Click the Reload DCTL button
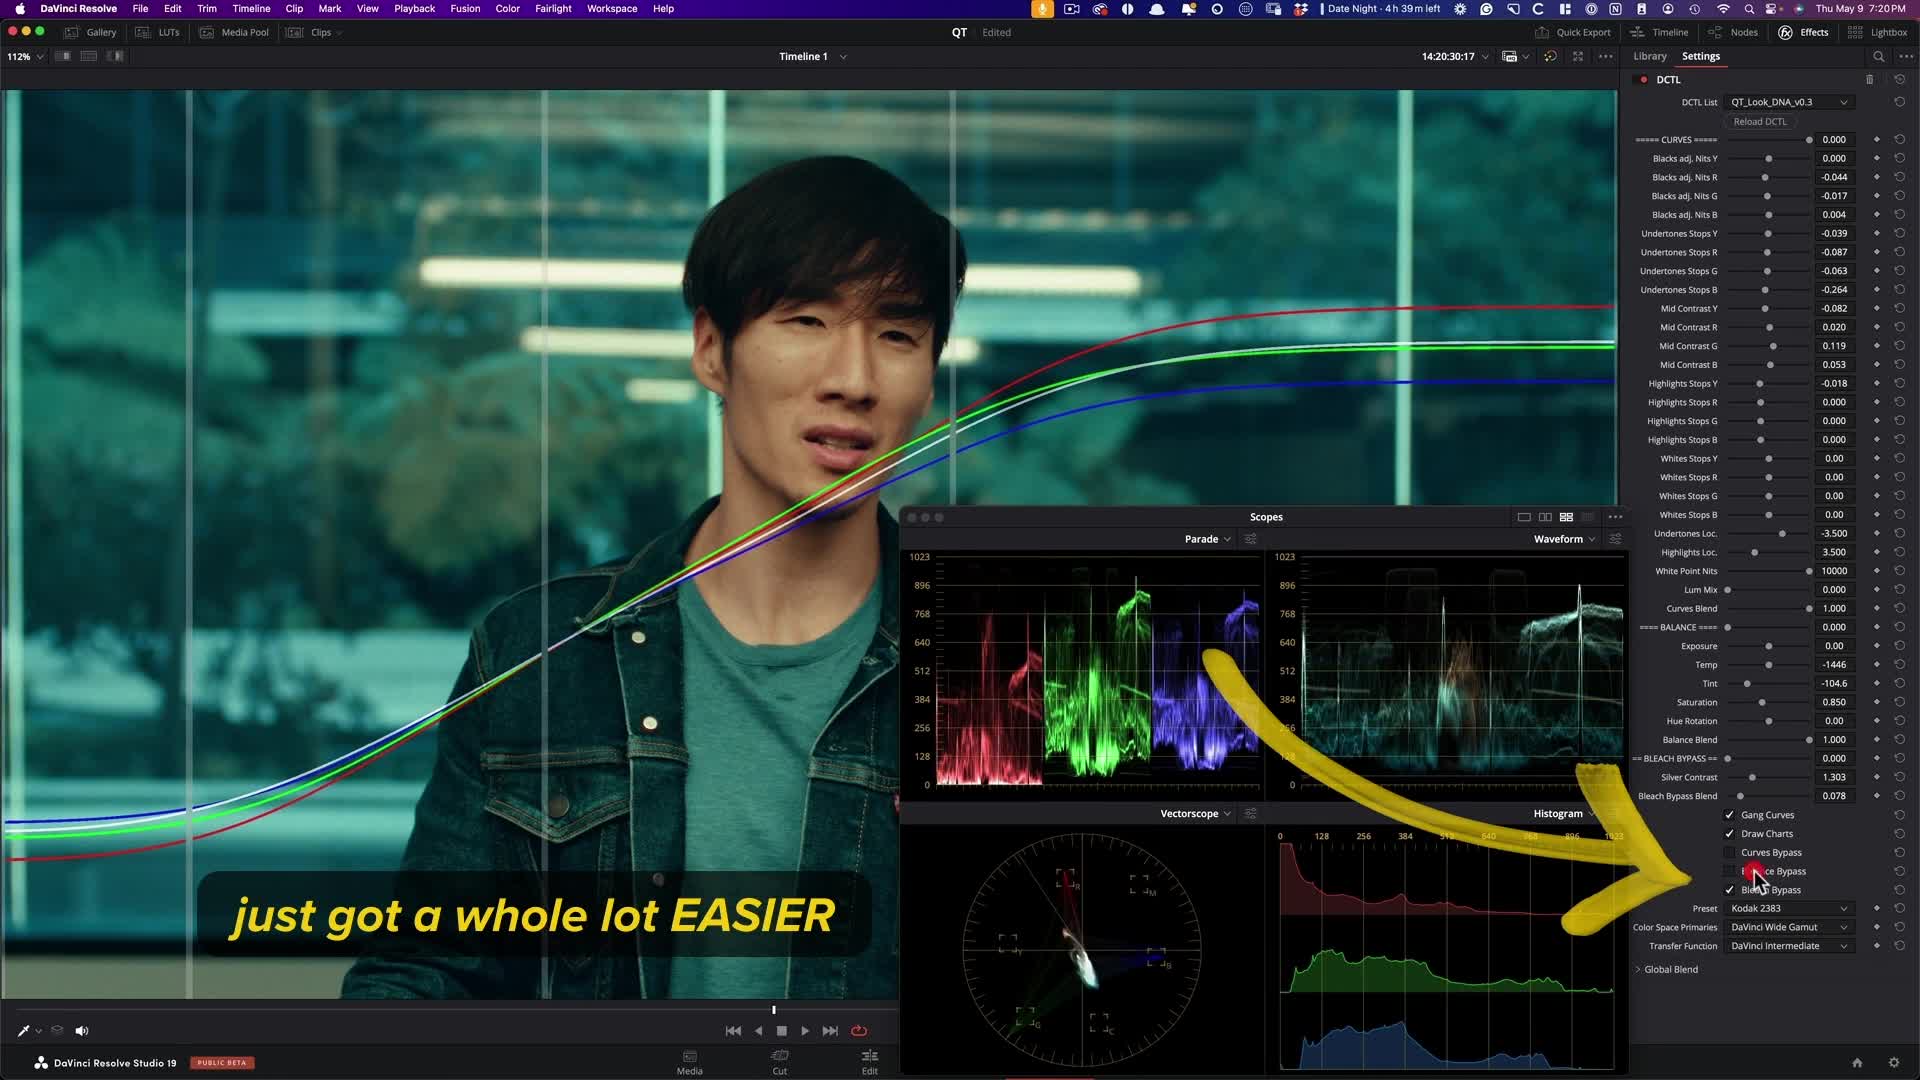Viewport: 1920px width, 1080px height. 1760,122
